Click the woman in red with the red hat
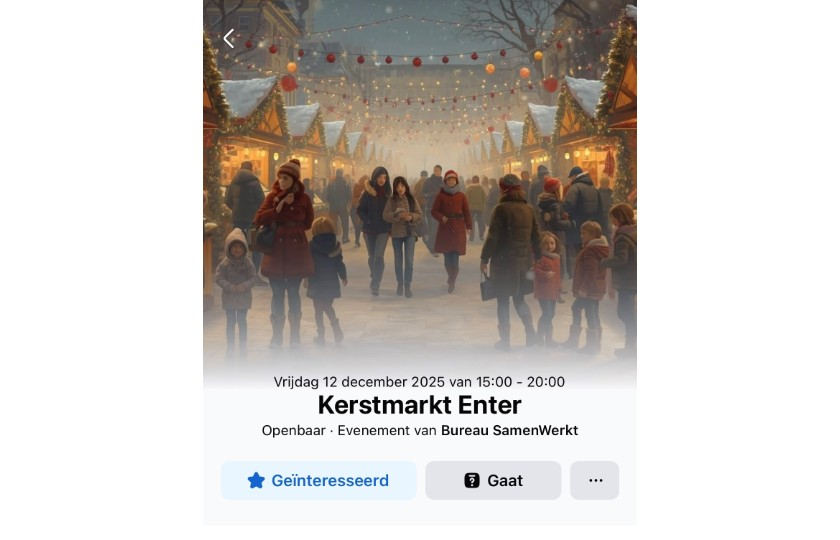 451,228
